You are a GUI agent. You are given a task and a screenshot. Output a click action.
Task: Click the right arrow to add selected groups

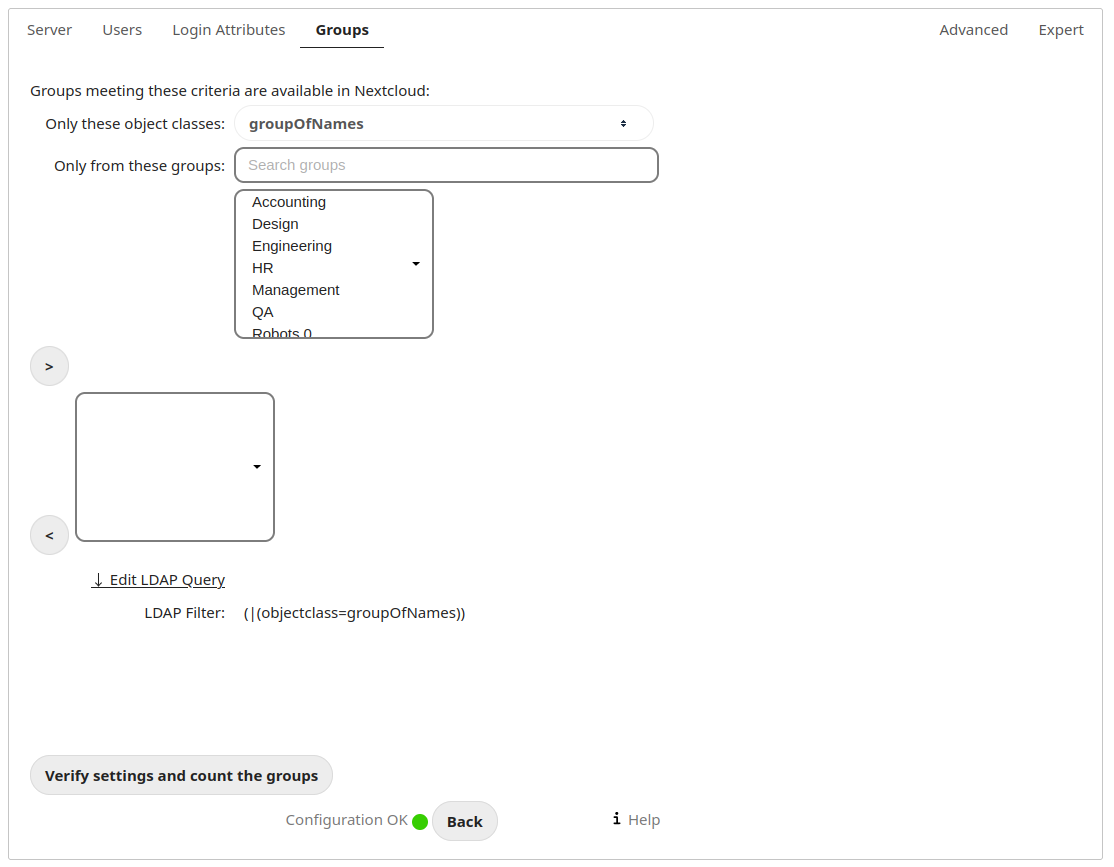[x=49, y=366]
